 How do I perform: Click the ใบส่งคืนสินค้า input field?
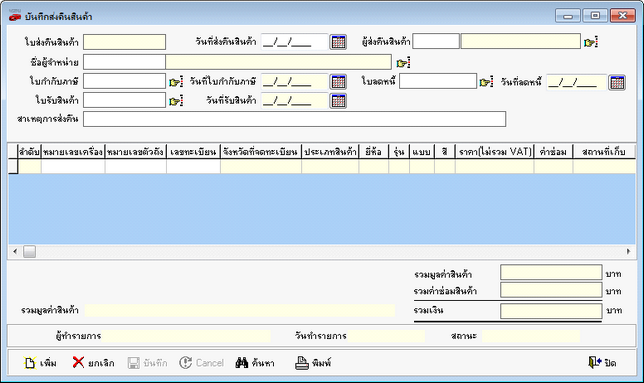click(124, 42)
